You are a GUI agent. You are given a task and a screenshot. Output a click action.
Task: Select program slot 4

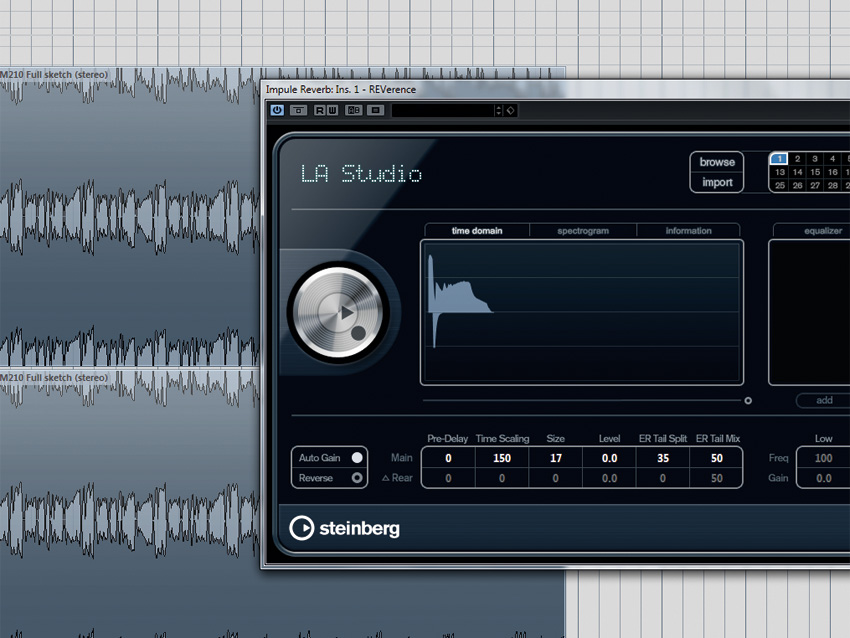click(x=832, y=158)
